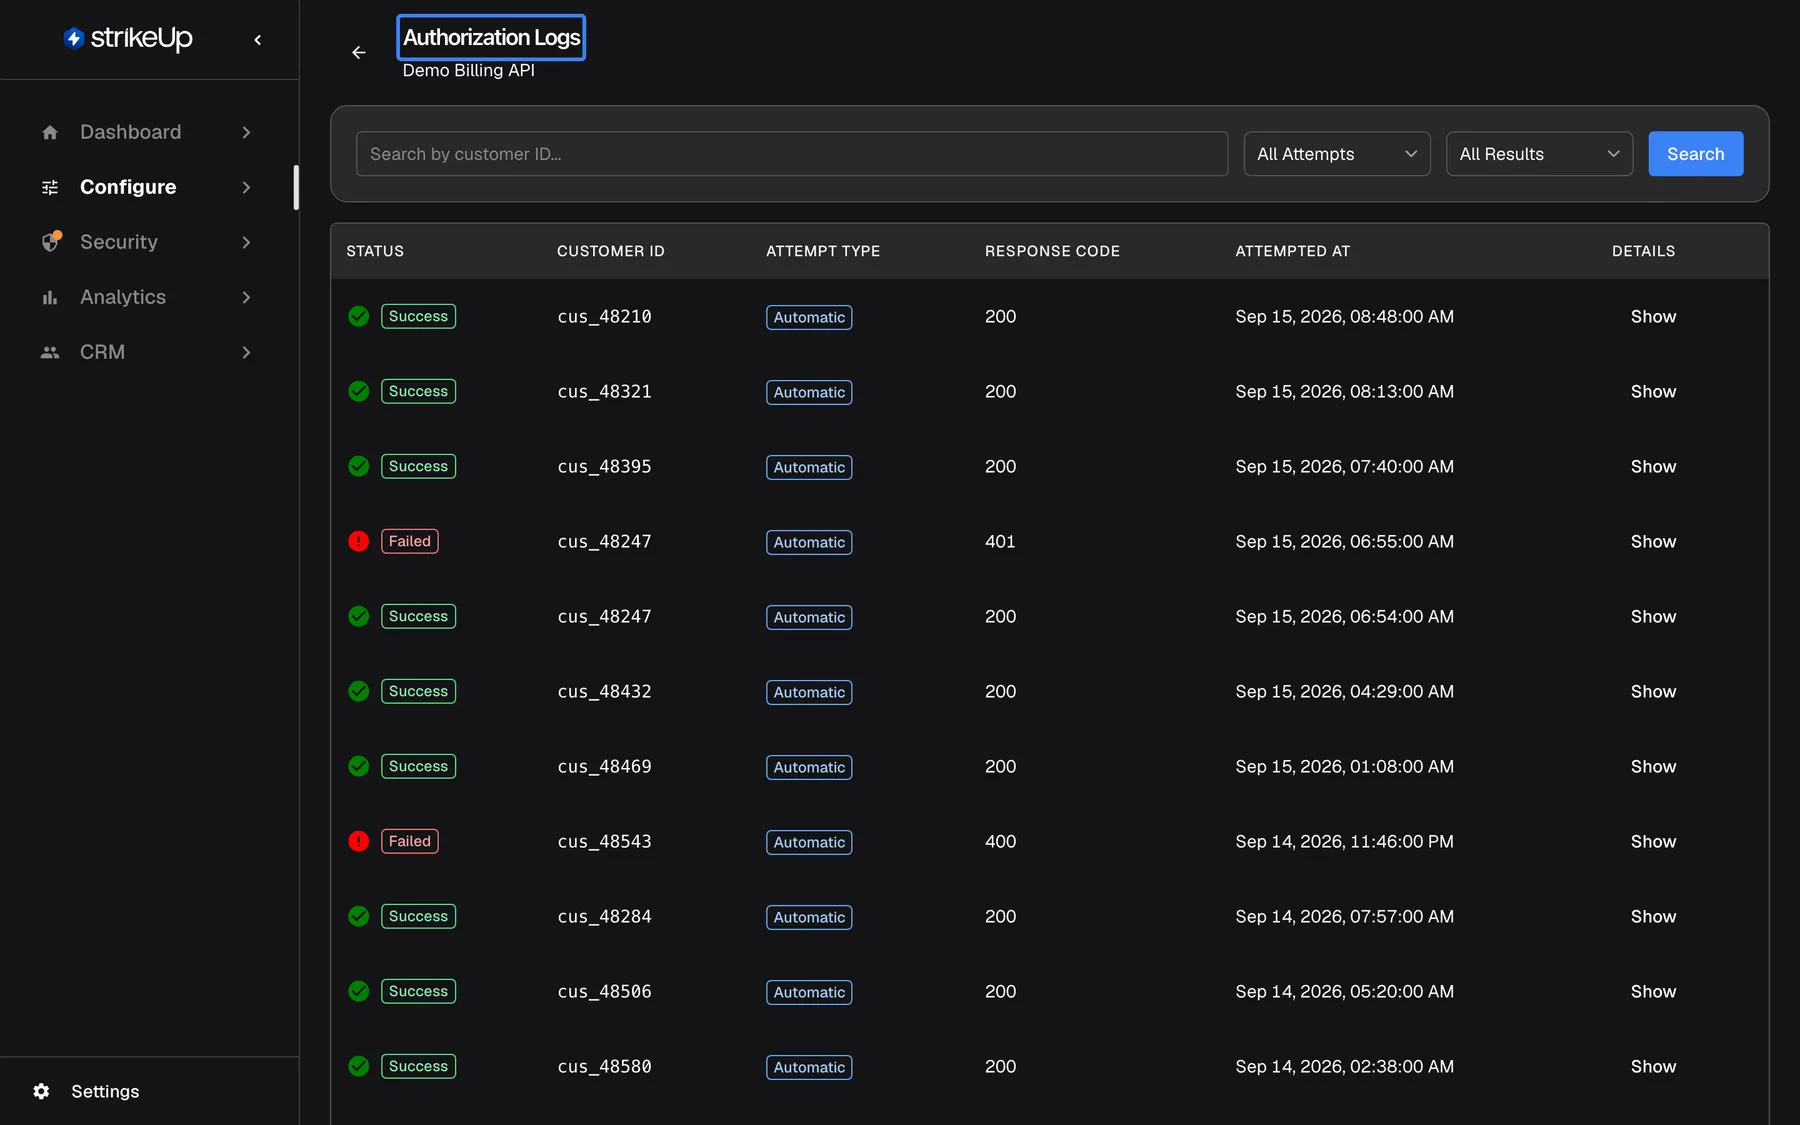
Task: Expand the CRM menu chevron
Action: (246, 352)
